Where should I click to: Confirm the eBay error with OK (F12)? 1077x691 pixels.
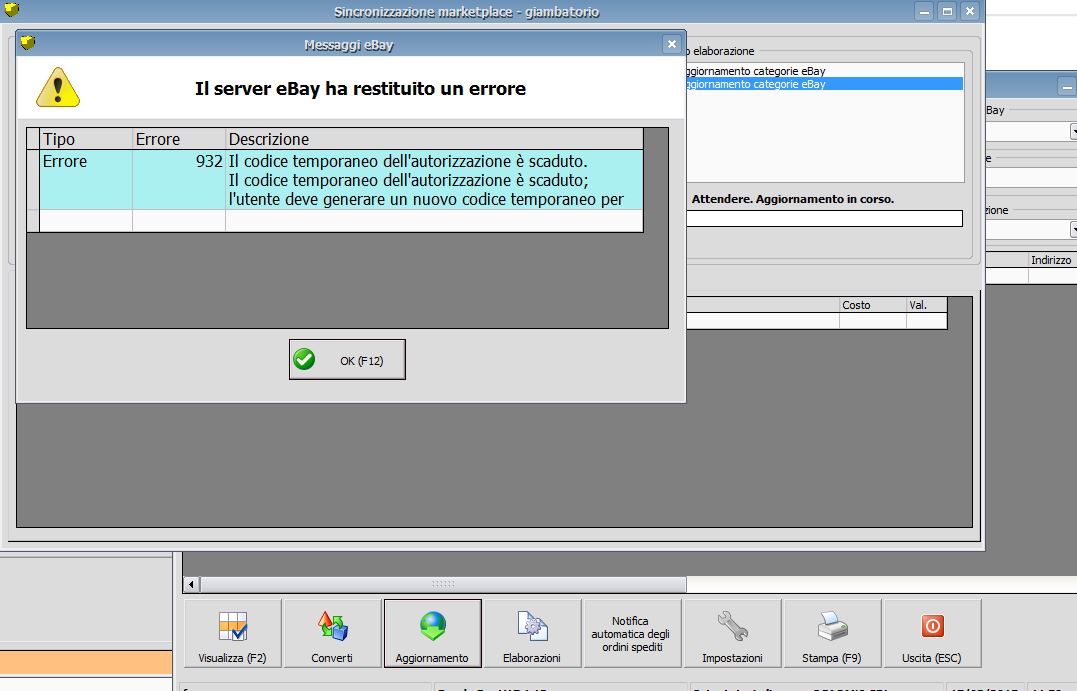(347, 359)
